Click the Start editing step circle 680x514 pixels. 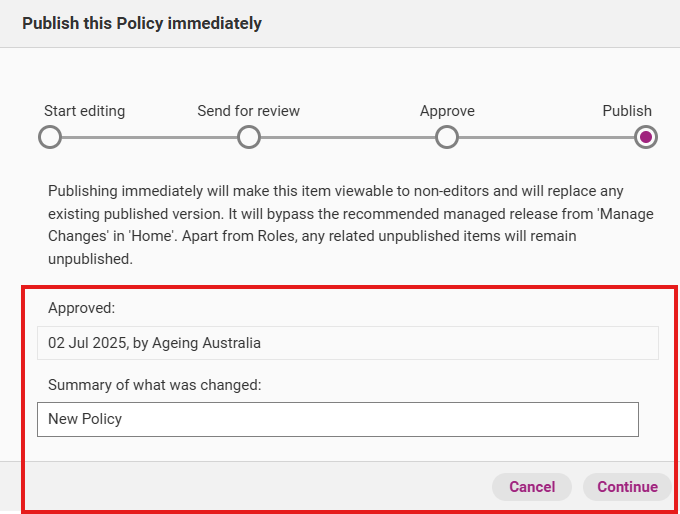[x=49, y=137]
